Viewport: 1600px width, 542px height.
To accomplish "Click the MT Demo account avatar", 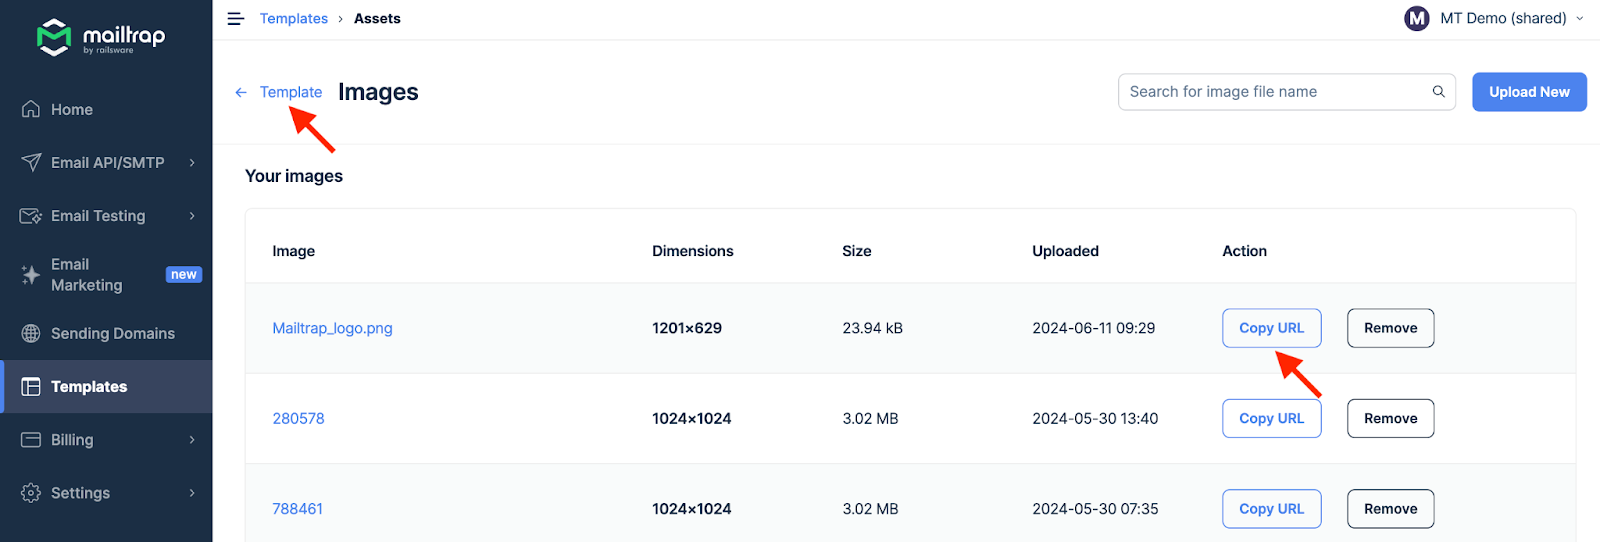I will (1416, 19).
